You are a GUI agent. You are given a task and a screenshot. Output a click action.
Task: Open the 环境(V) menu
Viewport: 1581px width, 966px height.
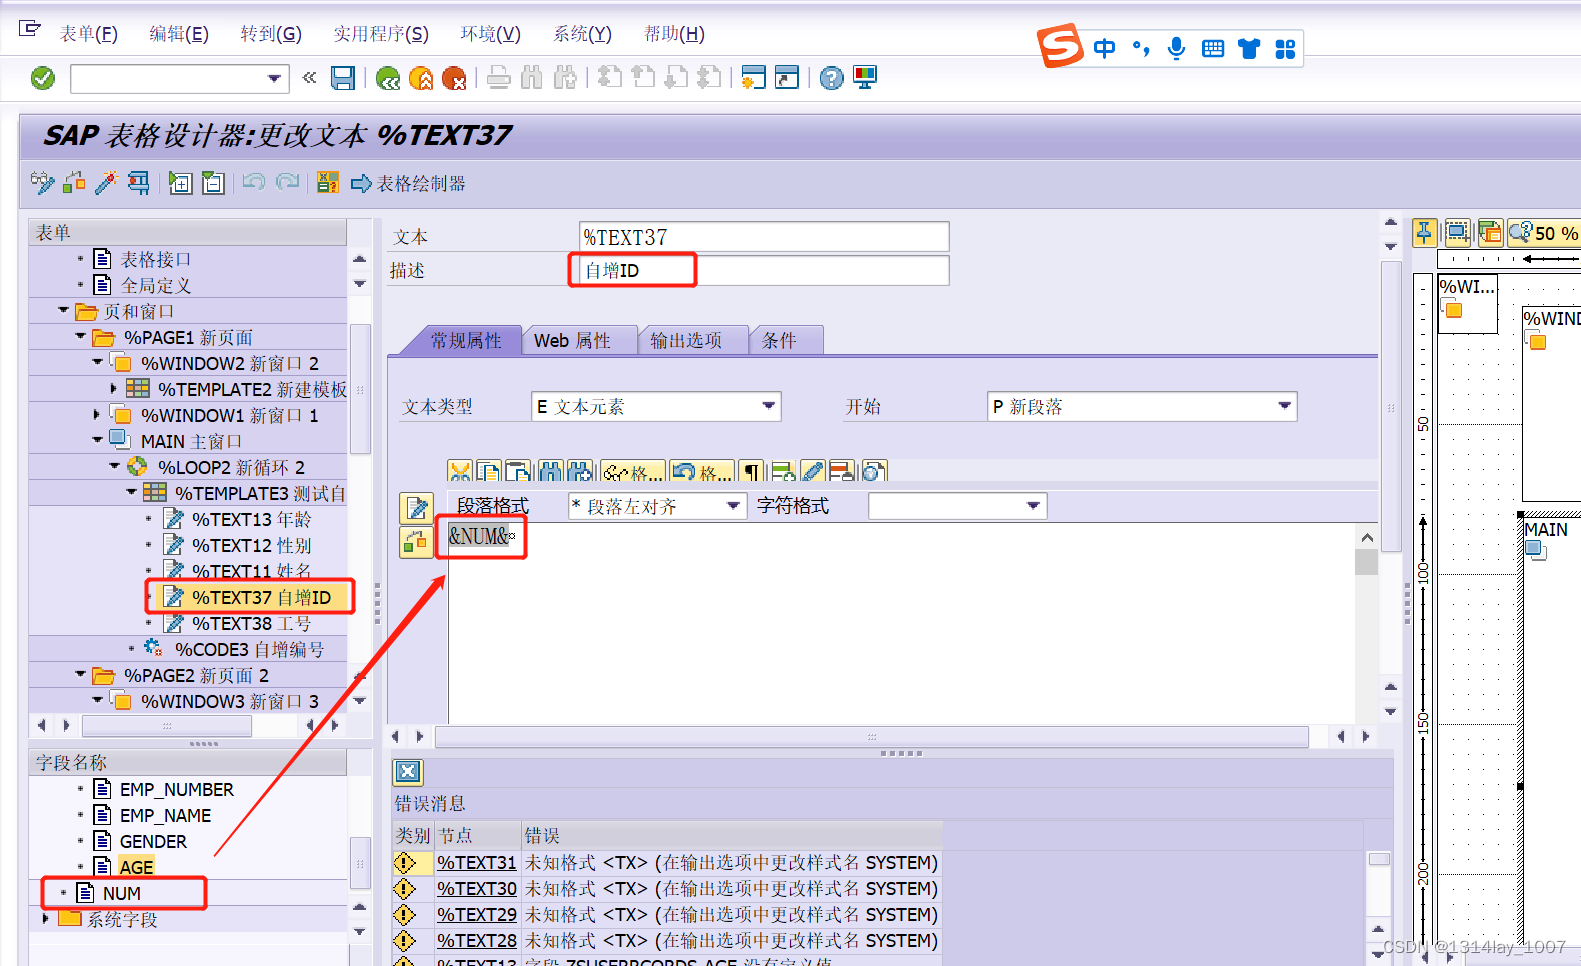tap(490, 34)
